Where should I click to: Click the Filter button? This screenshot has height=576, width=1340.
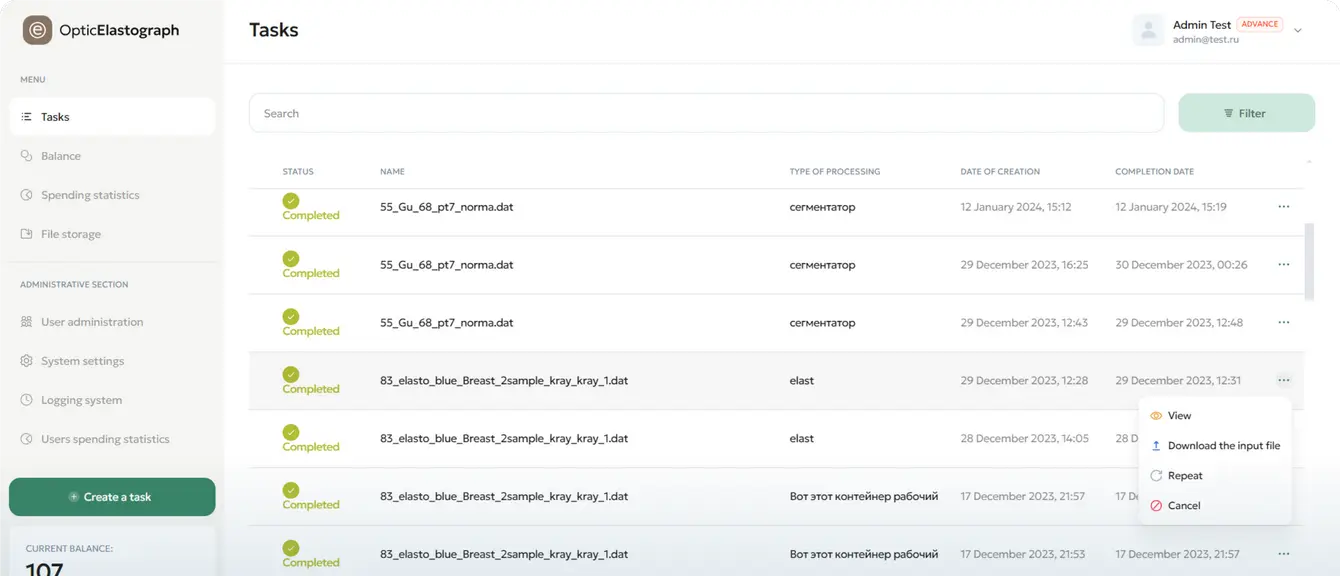[x=1246, y=113]
